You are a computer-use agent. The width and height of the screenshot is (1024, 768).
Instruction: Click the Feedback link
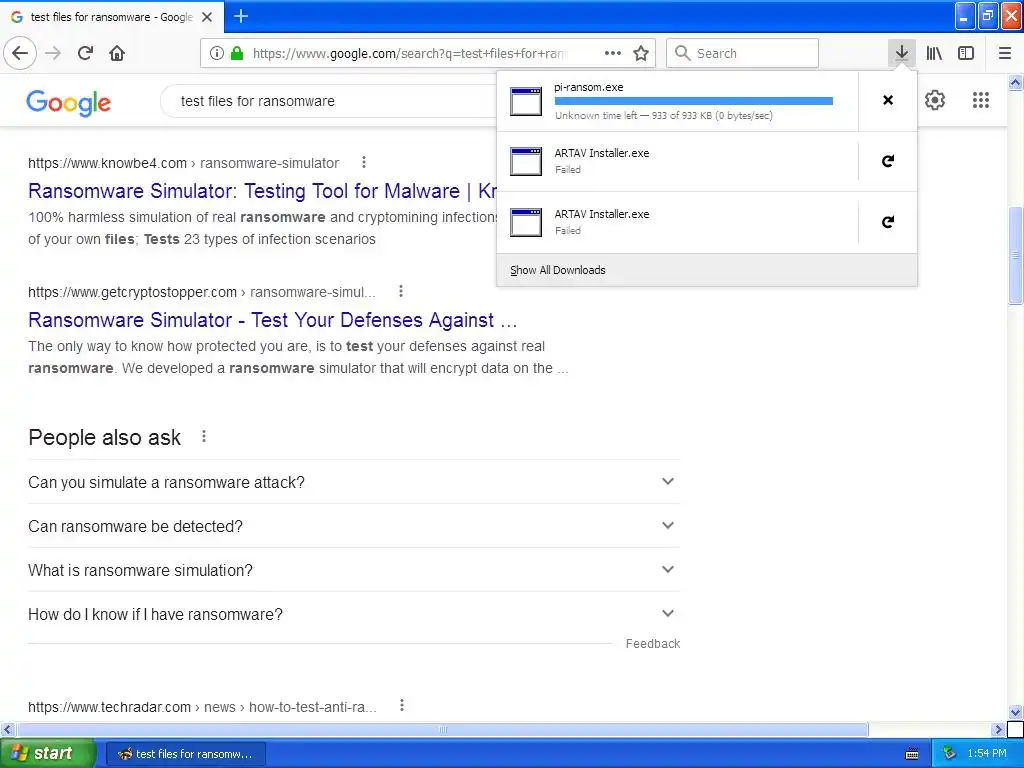pos(652,644)
